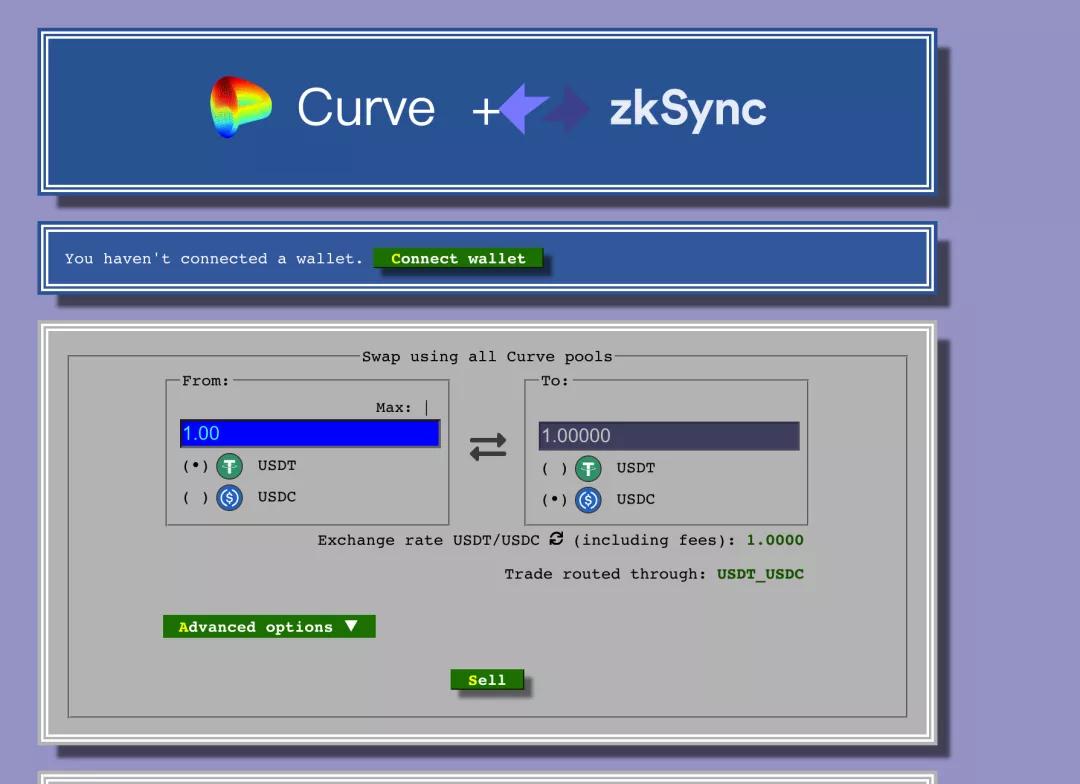
Task: Click the swap direction arrows icon
Action: point(488,448)
